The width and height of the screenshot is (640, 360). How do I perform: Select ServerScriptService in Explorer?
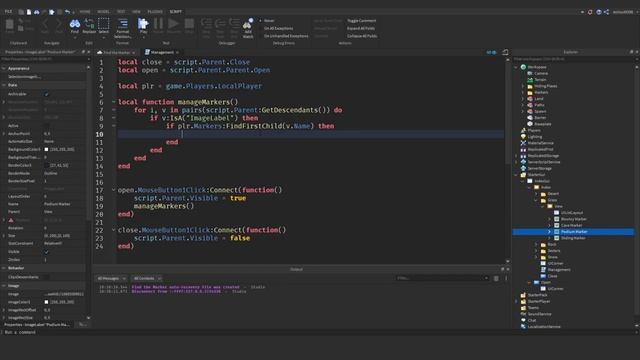click(x=544, y=162)
